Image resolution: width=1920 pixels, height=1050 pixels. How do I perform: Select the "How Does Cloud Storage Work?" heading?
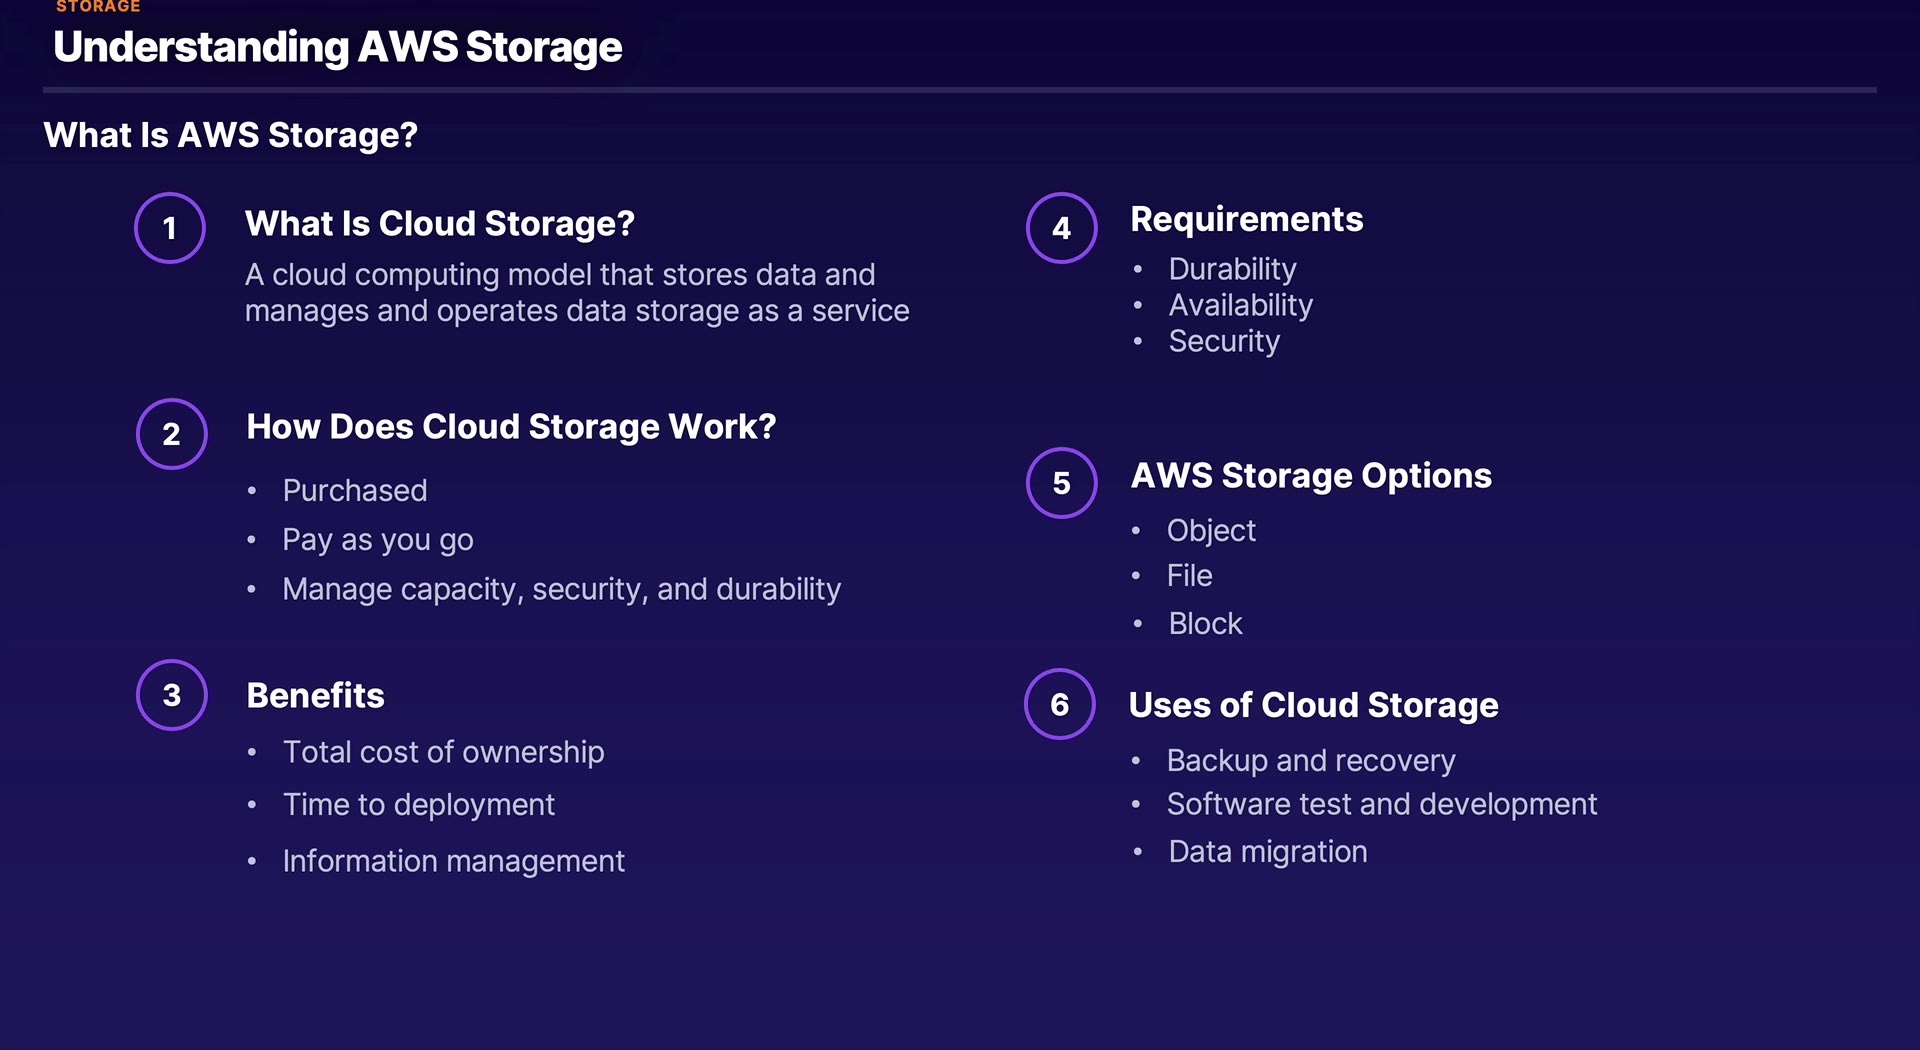tap(511, 427)
